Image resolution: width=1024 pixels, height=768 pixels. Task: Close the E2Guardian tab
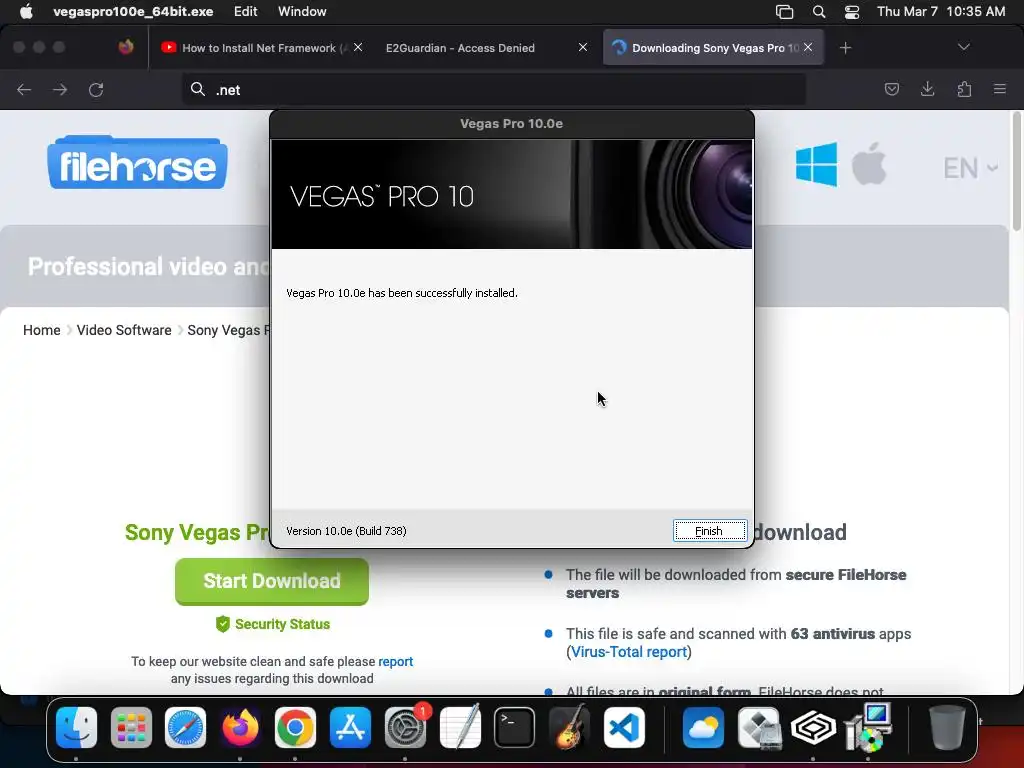(x=583, y=47)
